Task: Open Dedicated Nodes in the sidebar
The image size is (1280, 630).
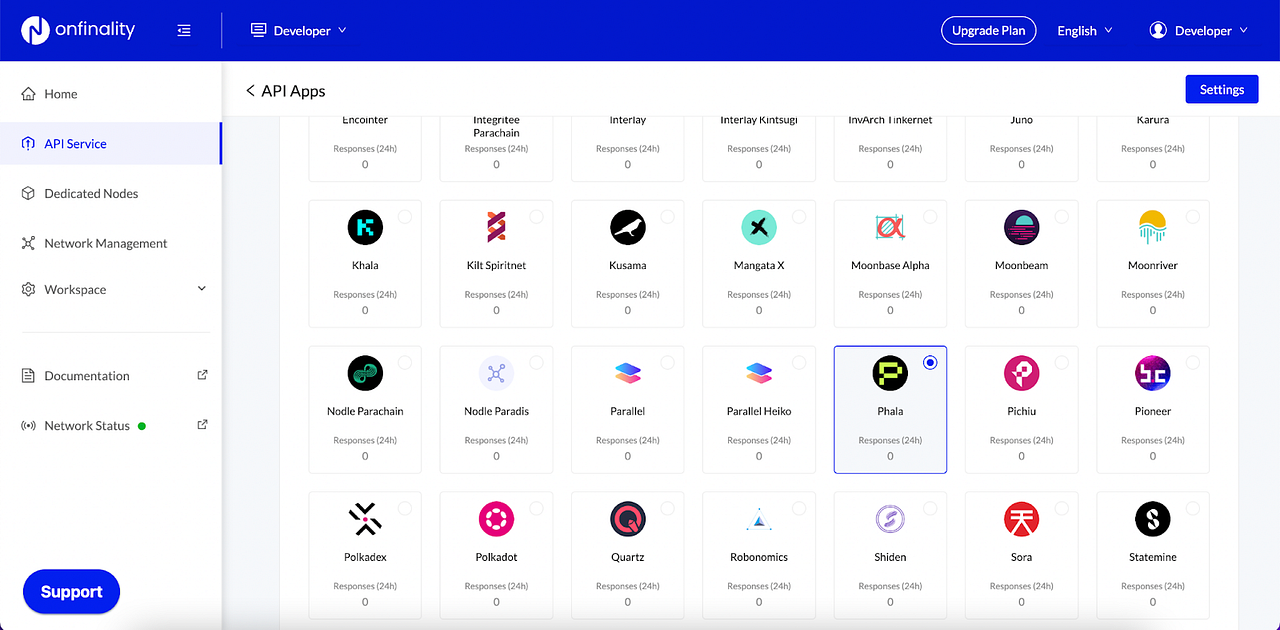Action: pos(110,193)
